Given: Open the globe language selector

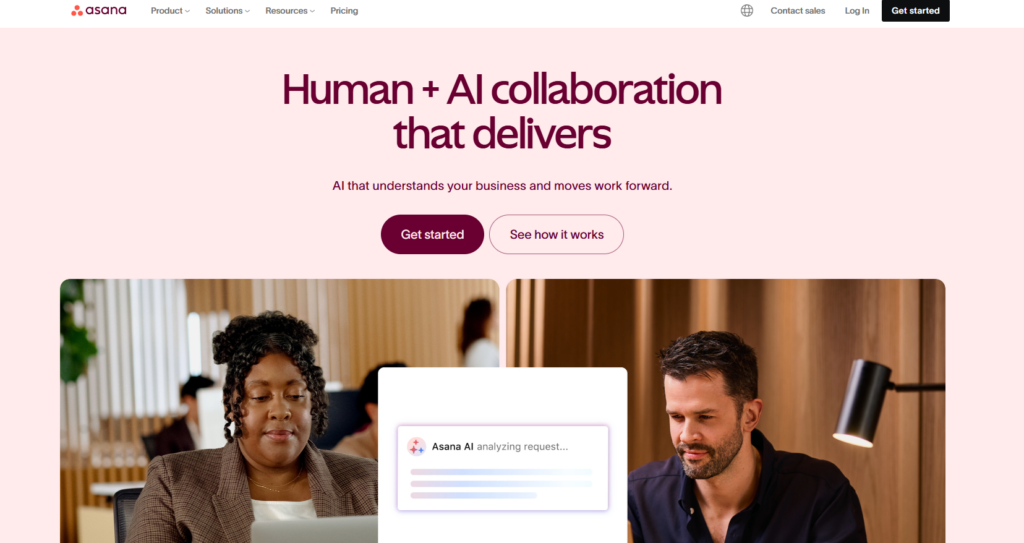Looking at the screenshot, I should coord(746,10).
